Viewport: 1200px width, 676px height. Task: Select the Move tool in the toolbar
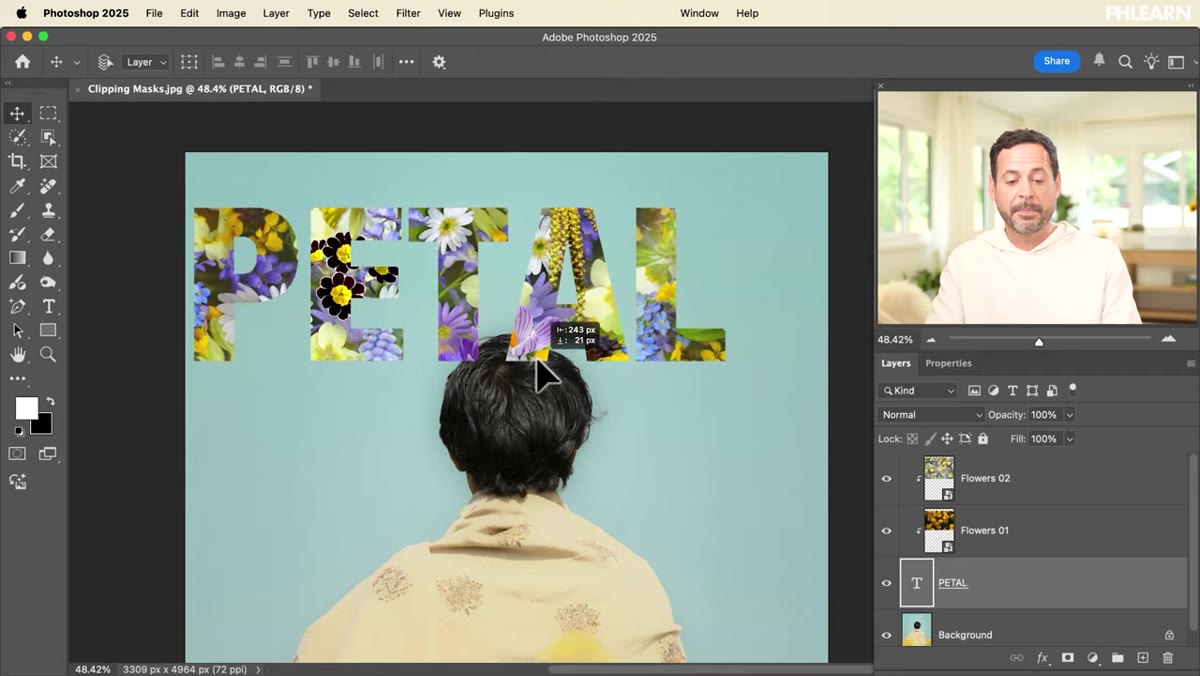(17, 113)
